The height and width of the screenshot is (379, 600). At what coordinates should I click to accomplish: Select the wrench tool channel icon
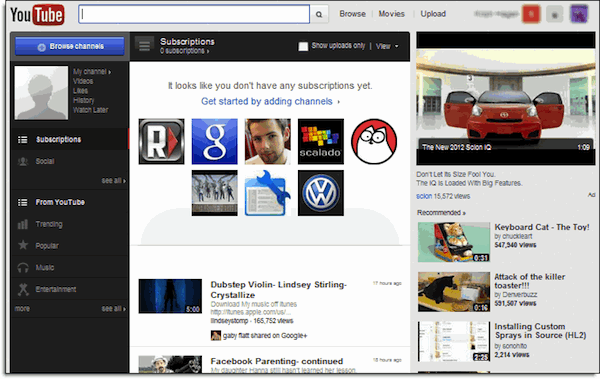[268, 193]
